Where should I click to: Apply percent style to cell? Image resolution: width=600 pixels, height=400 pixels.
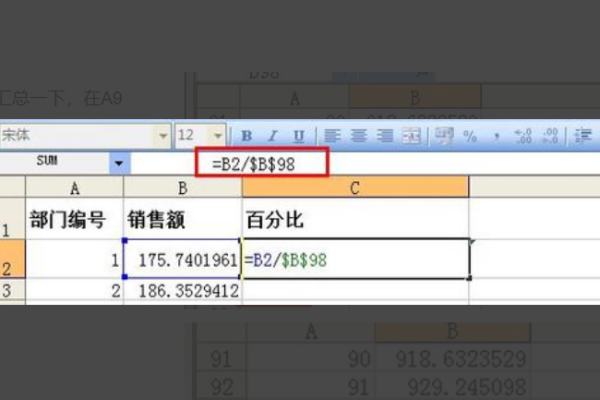point(470,136)
